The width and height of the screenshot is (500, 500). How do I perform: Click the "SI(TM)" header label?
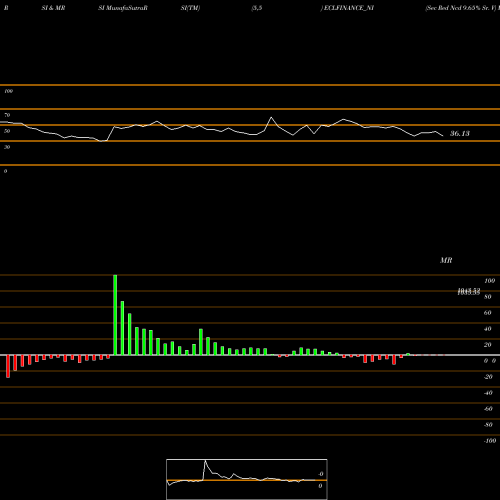190,8
